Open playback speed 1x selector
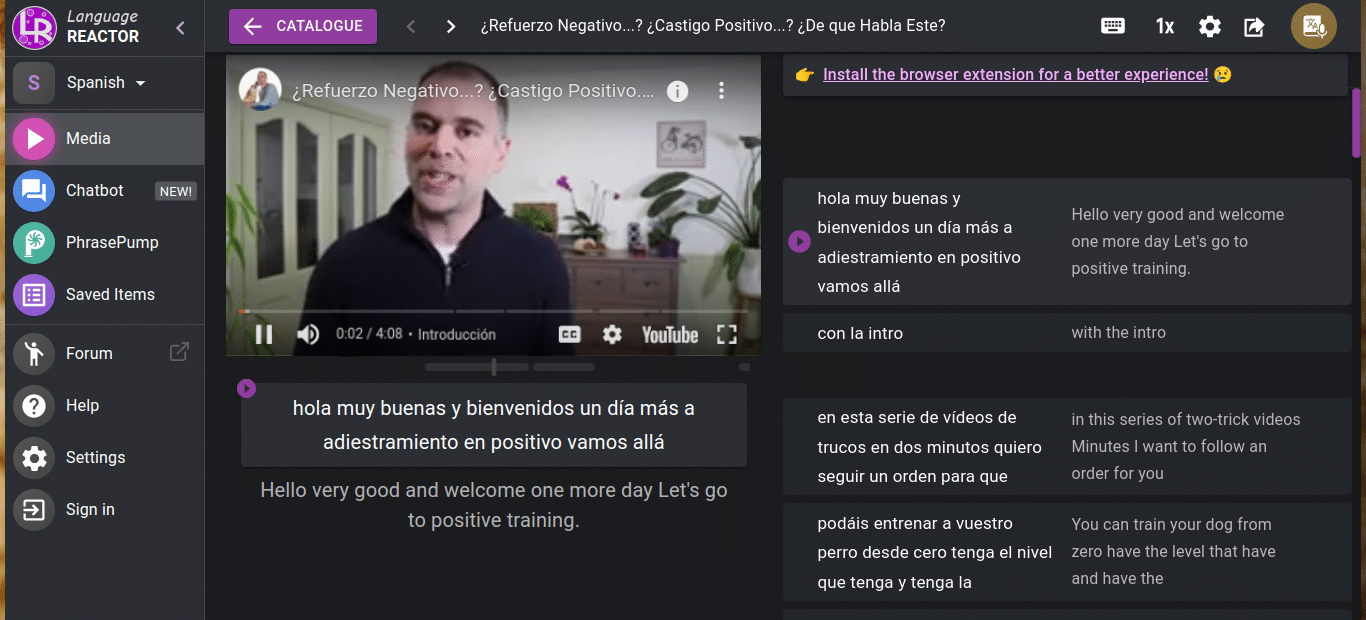Screen dimensions: 1366x620 point(1164,27)
